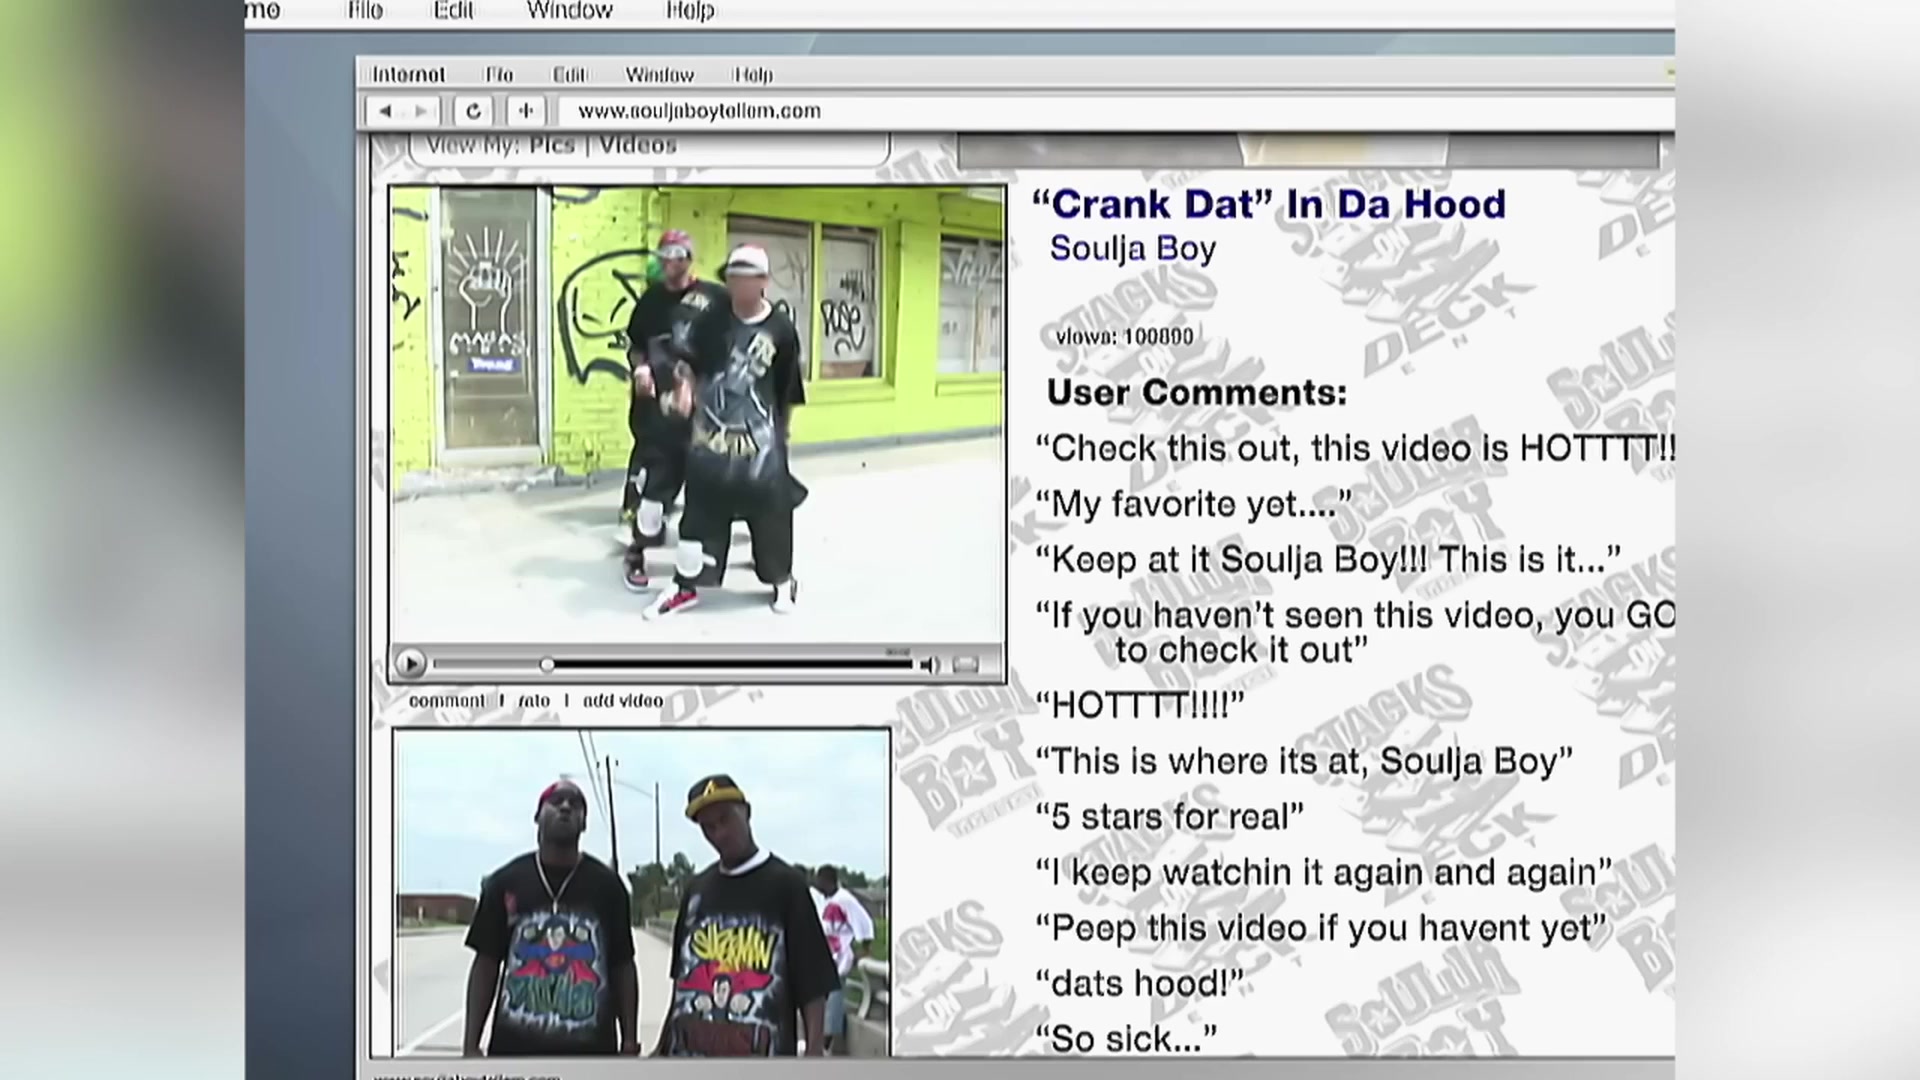Open the browser's inner File menu
This screenshot has height=1080, width=1920.
499,75
